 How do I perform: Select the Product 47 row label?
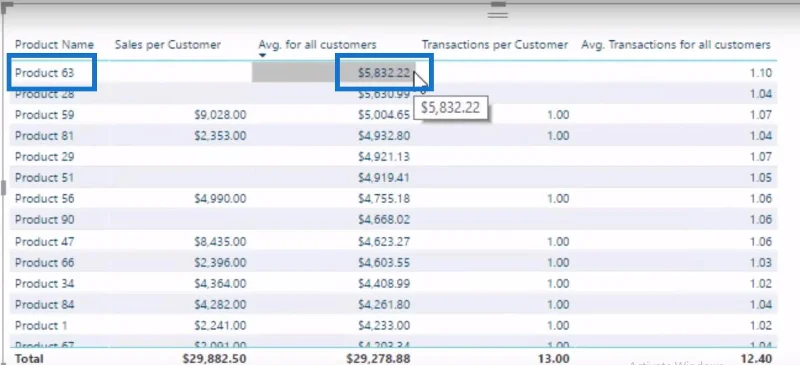pyautogui.click(x=44, y=241)
